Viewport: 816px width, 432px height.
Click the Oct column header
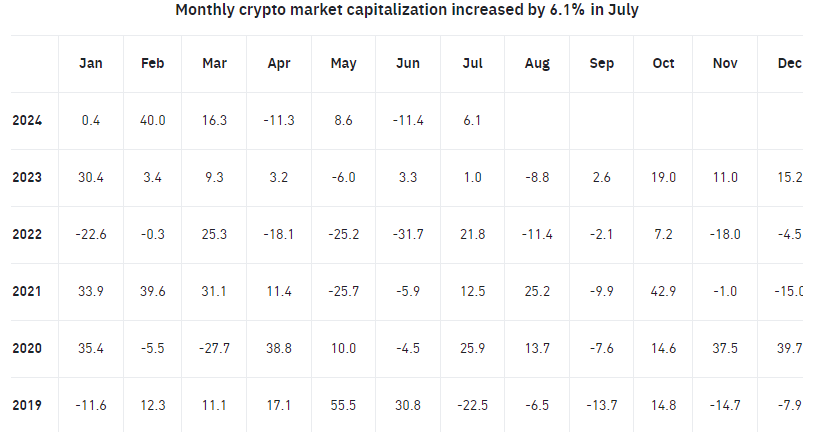click(664, 63)
